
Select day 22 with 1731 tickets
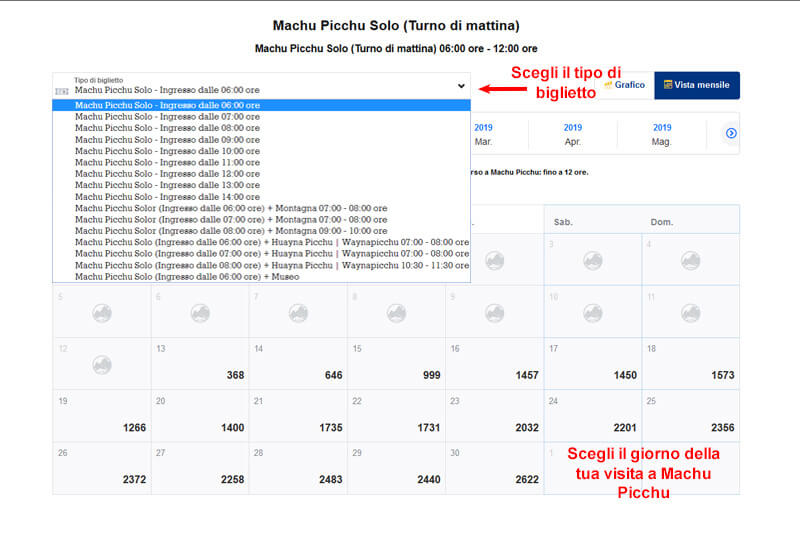pos(396,416)
